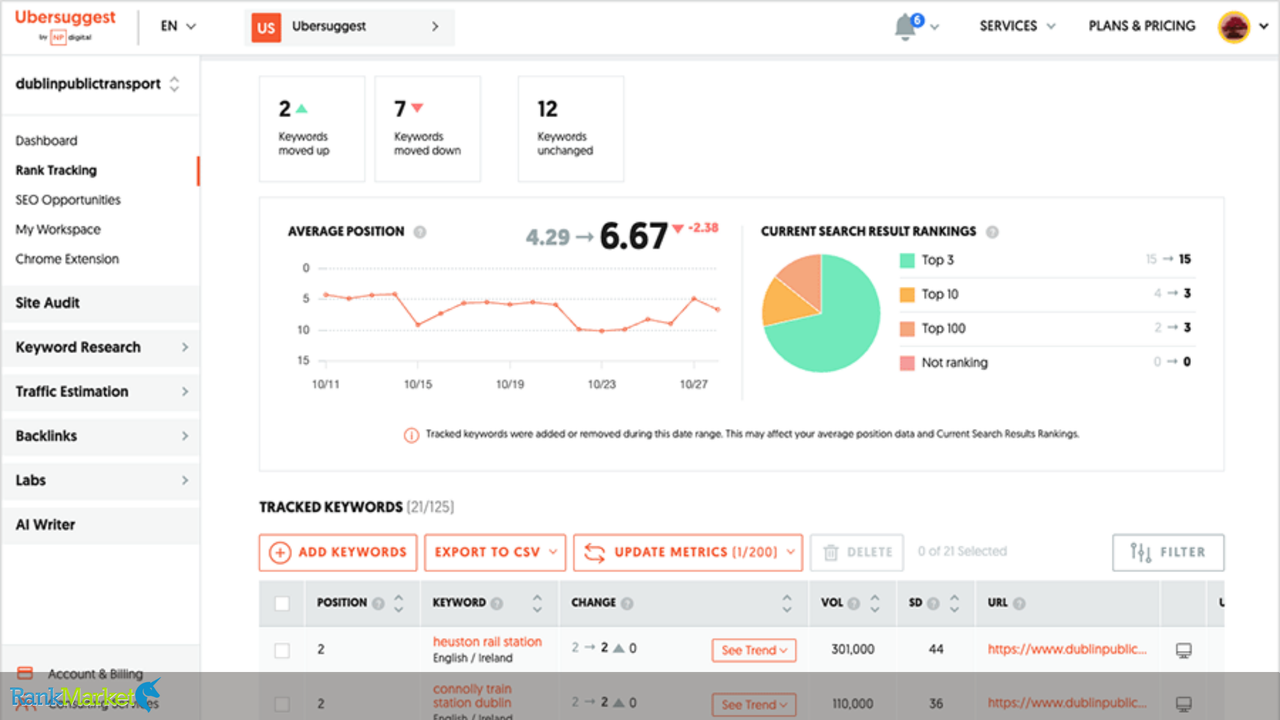Image resolution: width=1280 pixels, height=720 pixels.
Task: Open the connolly train station dublin keyword link
Action: [x=472, y=696]
